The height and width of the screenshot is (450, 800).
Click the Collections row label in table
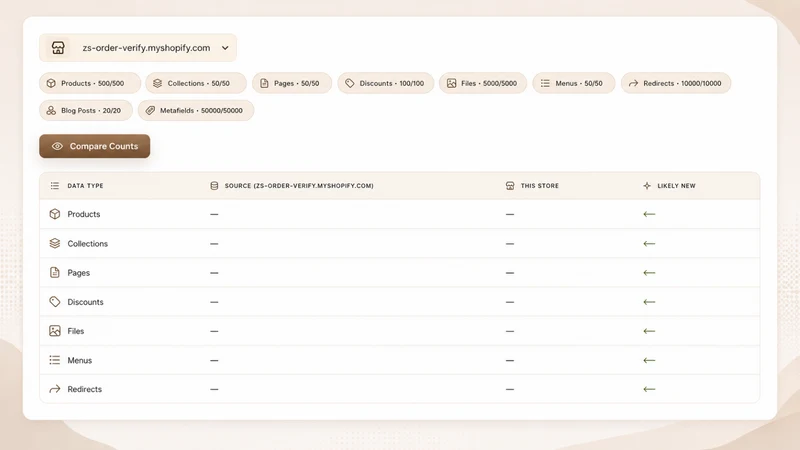(88, 244)
